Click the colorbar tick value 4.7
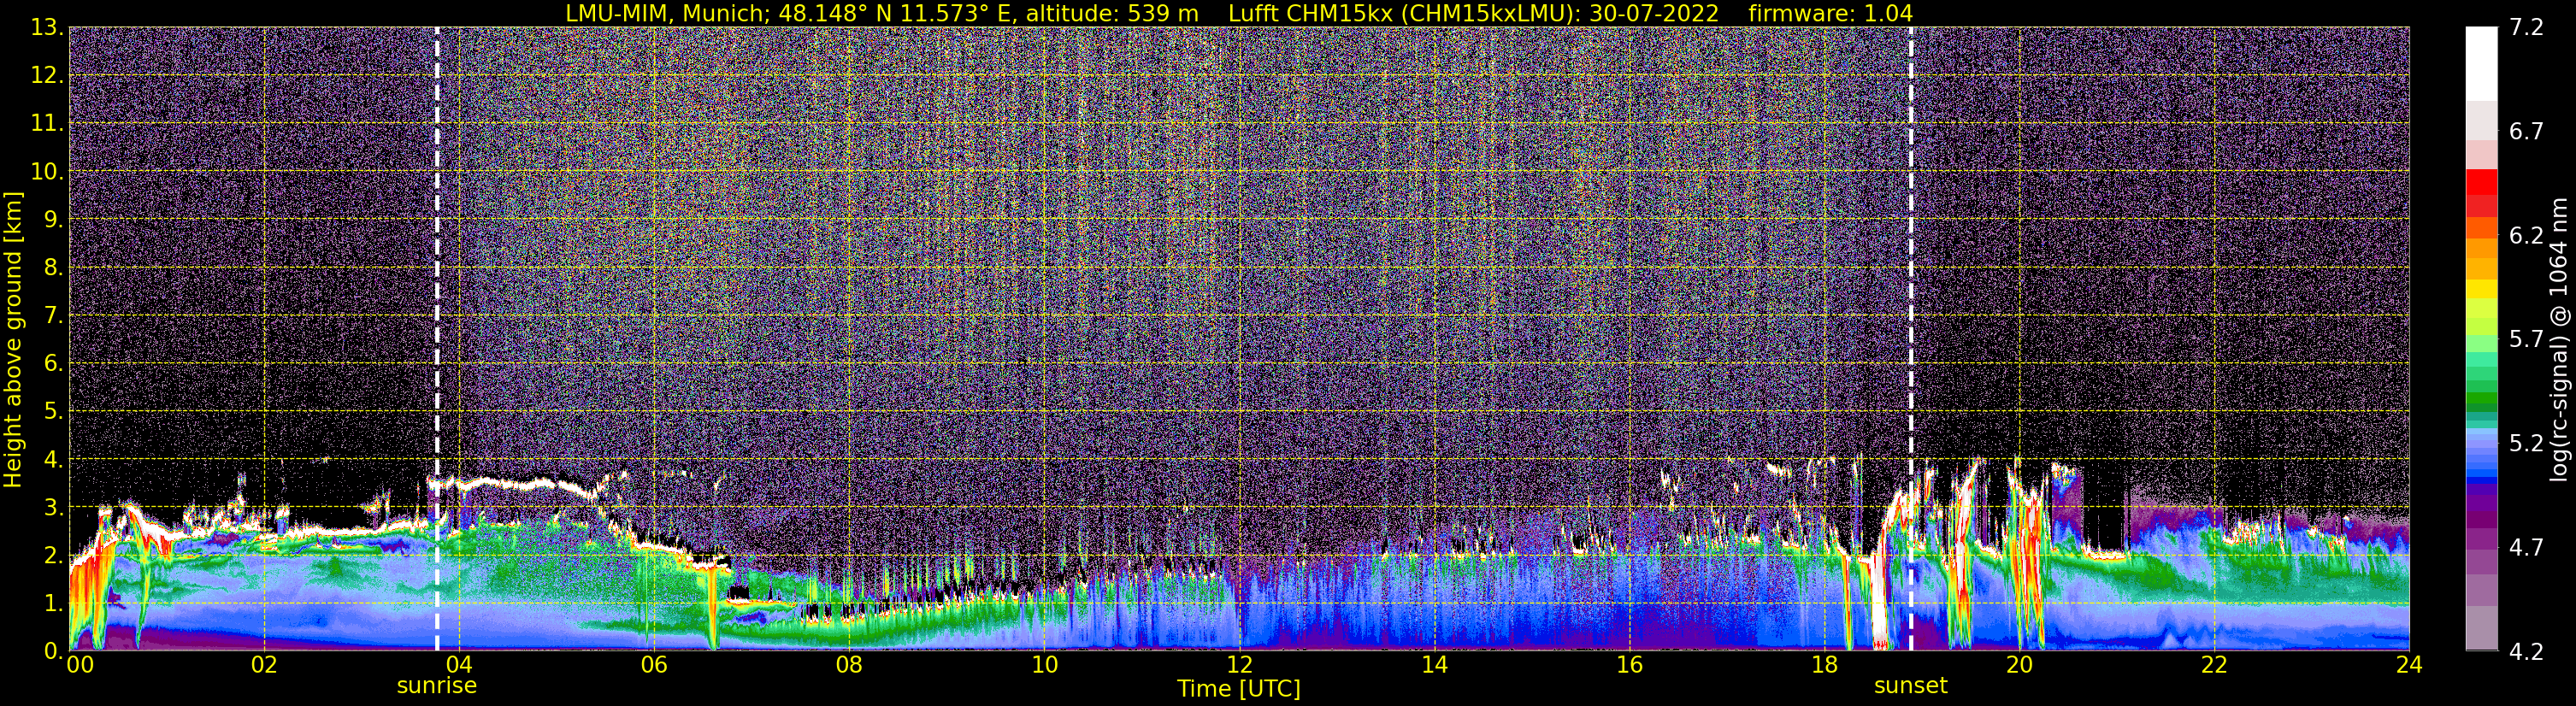This screenshot has width=2576, height=706. (2526, 548)
